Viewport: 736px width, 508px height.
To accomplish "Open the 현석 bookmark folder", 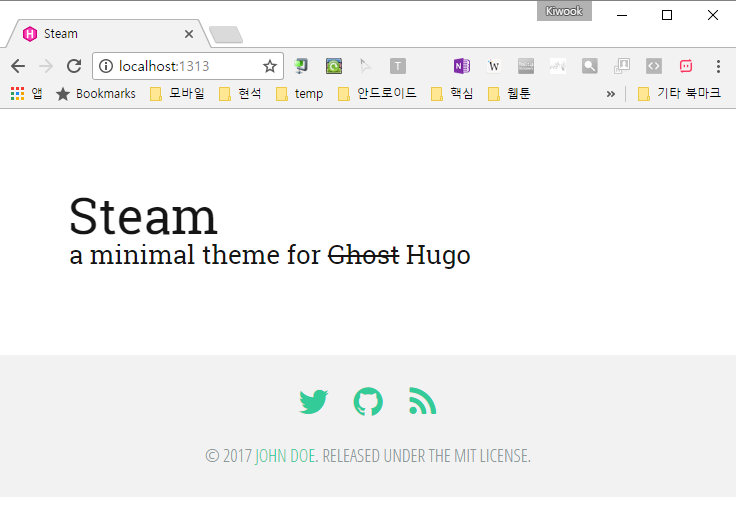I will pos(240,93).
